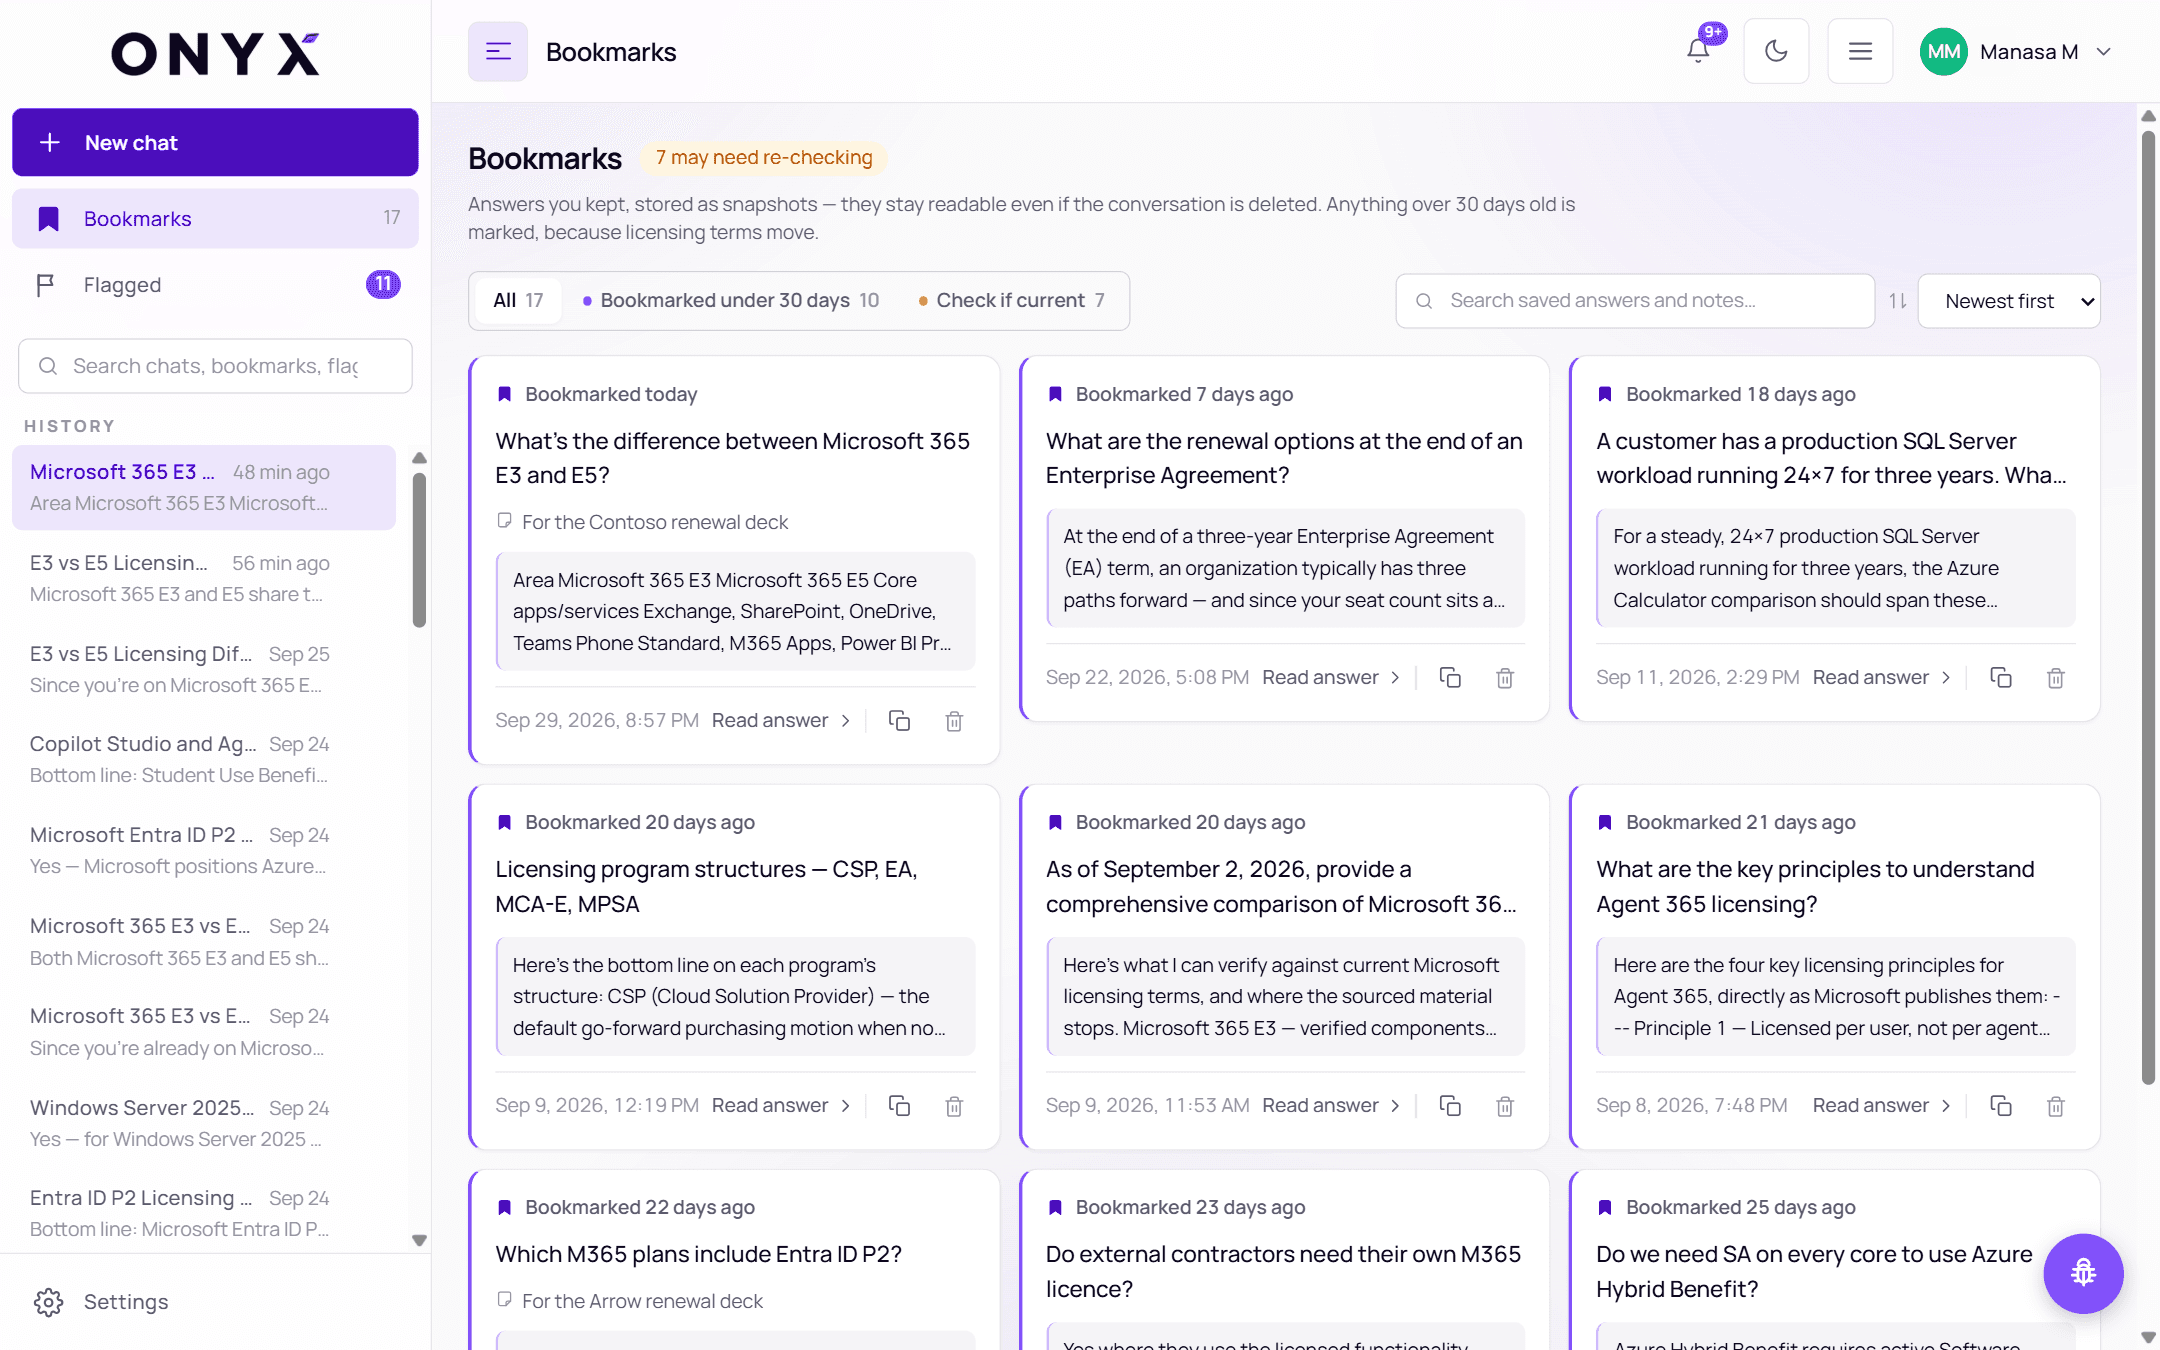The width and height of the screenshot is (2160, 1350).
Task: Open Flagged in the sidebar
Action: [215, 285]
